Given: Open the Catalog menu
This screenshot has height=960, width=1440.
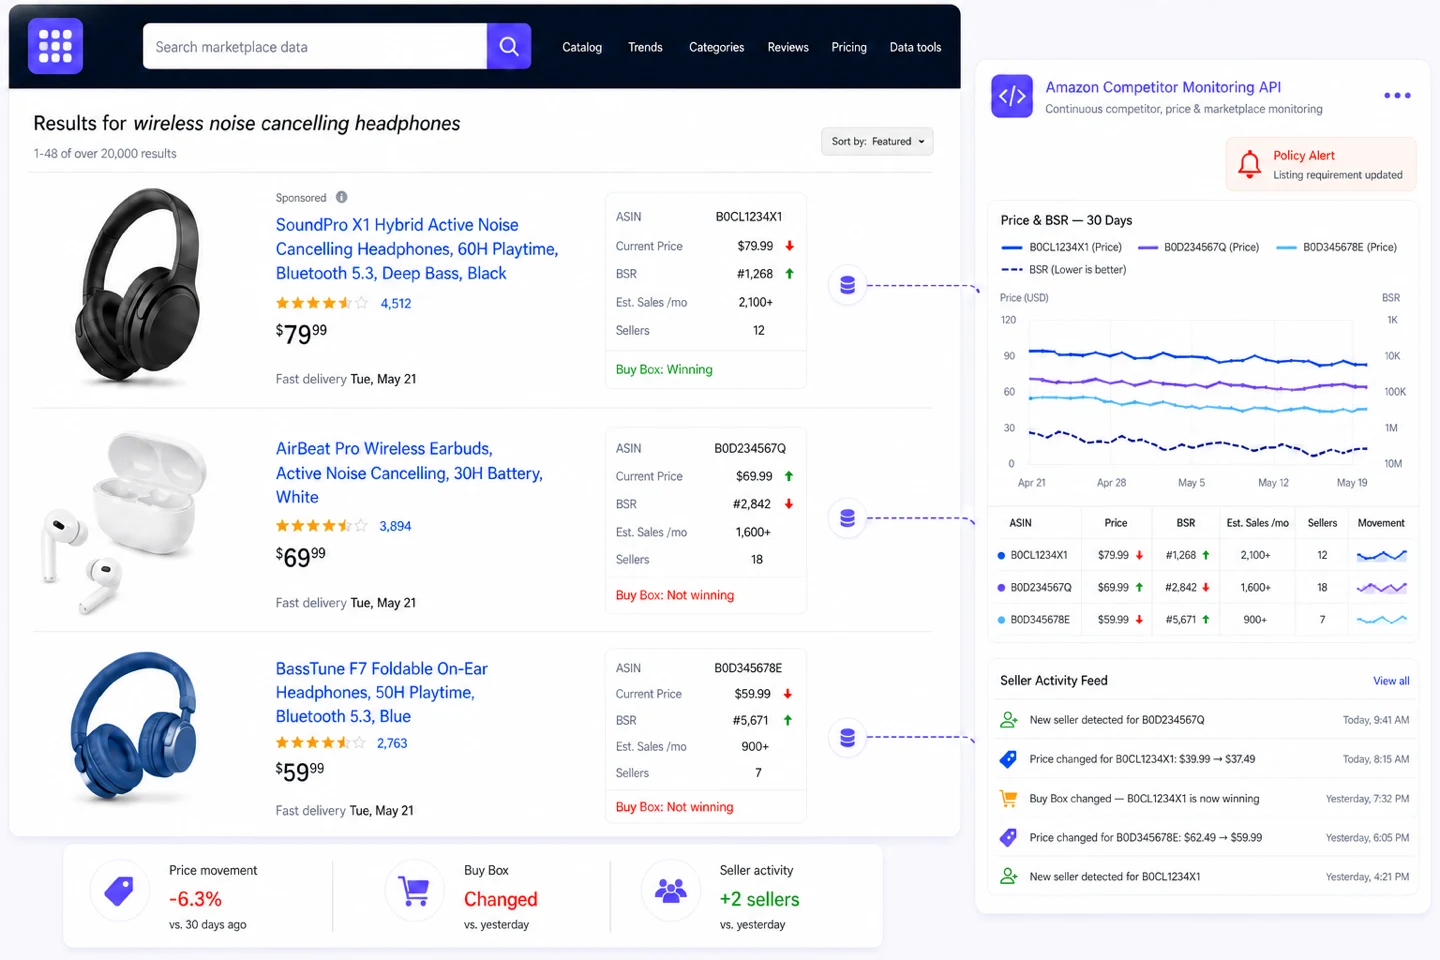Looking at the screenshot, I should 582,47.
